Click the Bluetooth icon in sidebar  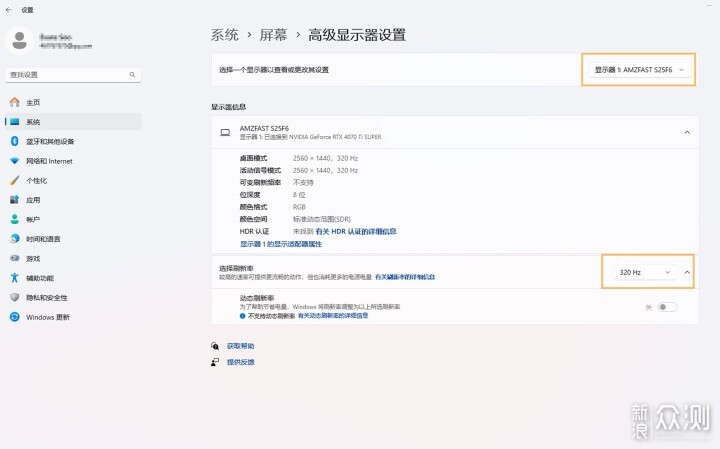[15, 141]
